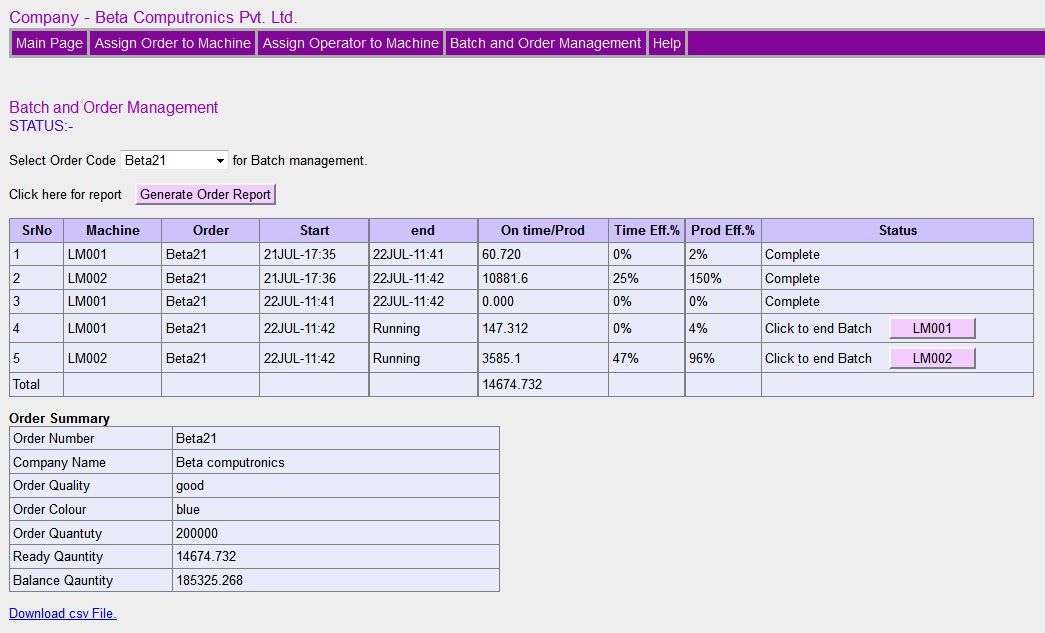
Task: Click the Time Eff.% column header
Action: [646, 230]
